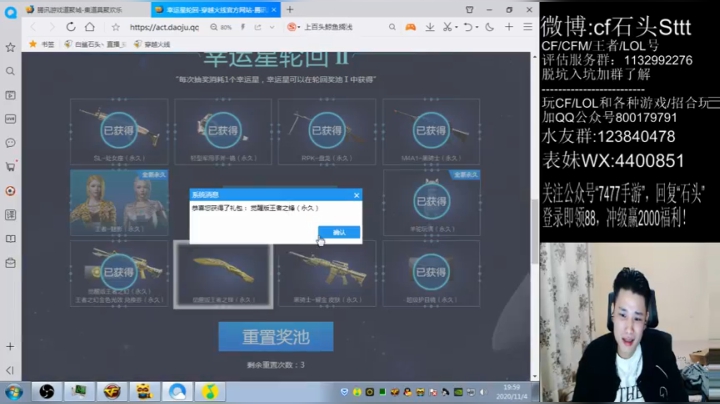The image size is (720, 404).
Task: Click the skin shirt icon in the title bar
Action: tap(469, 10)
